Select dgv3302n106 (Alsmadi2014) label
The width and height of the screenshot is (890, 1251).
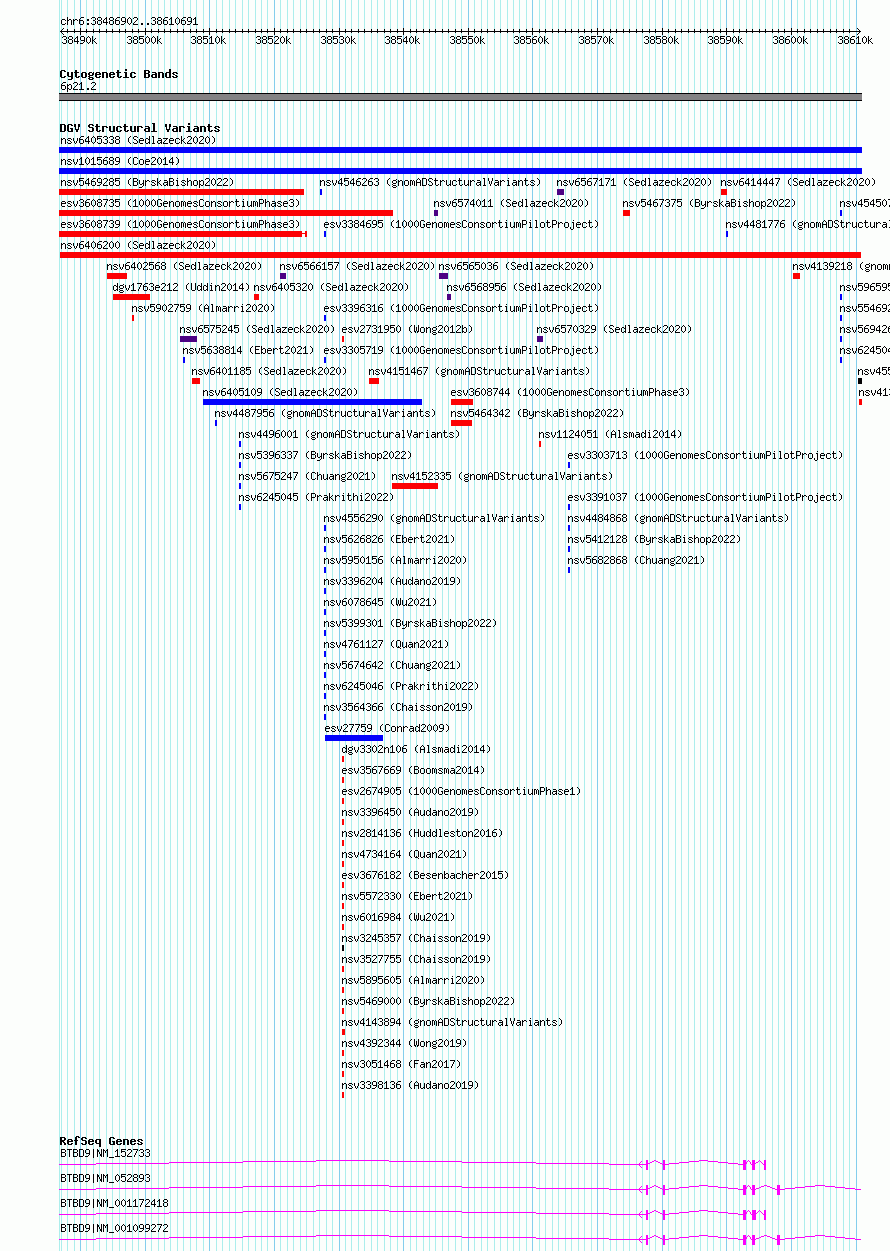point(416,750)
